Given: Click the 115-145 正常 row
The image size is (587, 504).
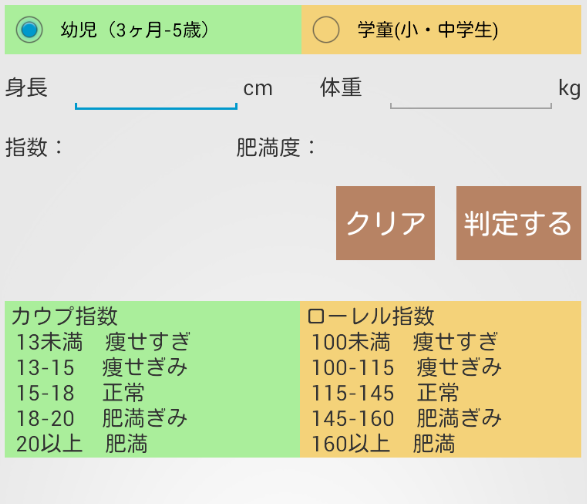Looking at the screenshot, I should [385, 393].
